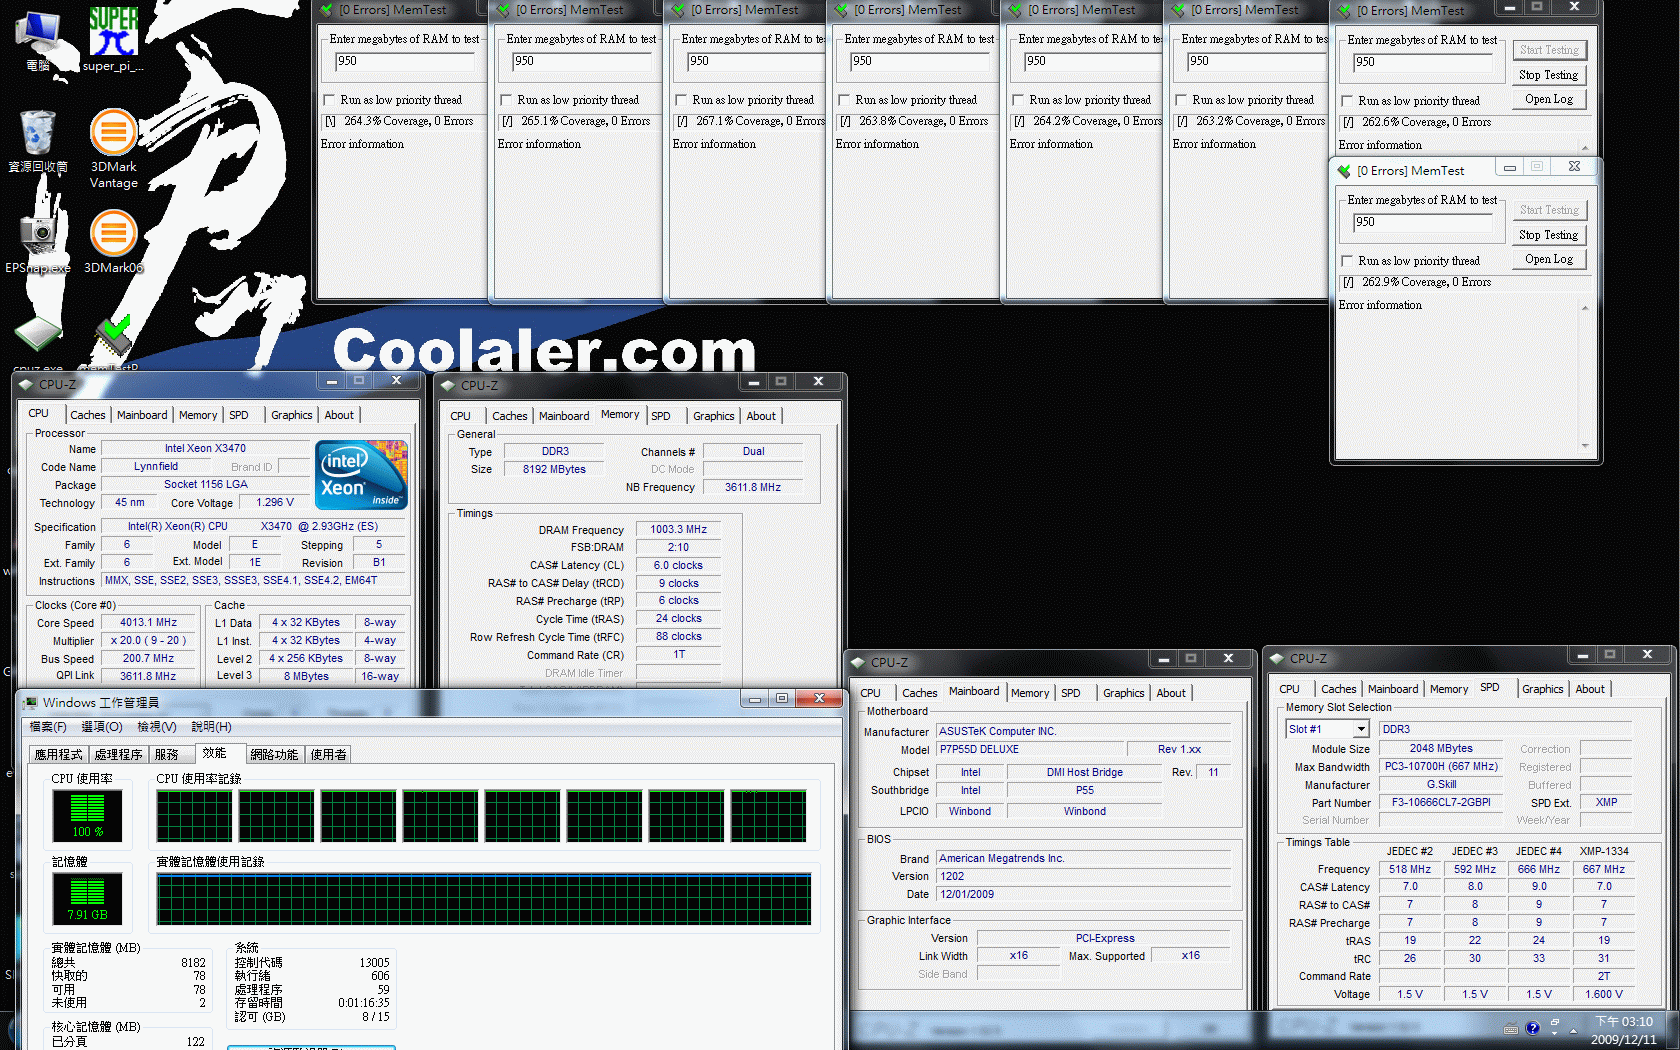
Task: Toggle low priority thread in frontmost MemTest
Action: pos(1347,261)
